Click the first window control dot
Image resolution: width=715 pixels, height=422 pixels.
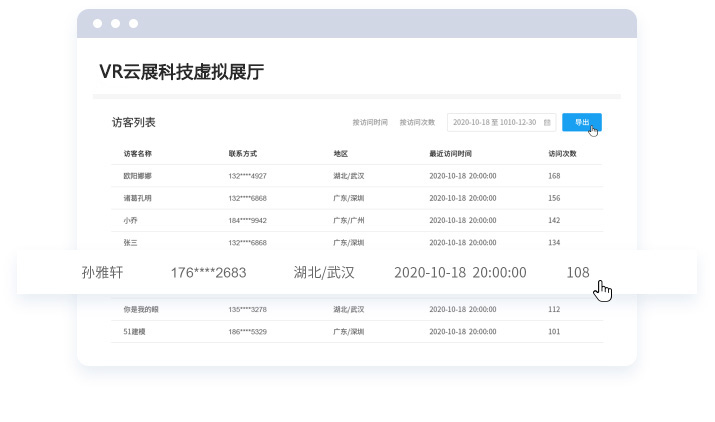point(97,23)
